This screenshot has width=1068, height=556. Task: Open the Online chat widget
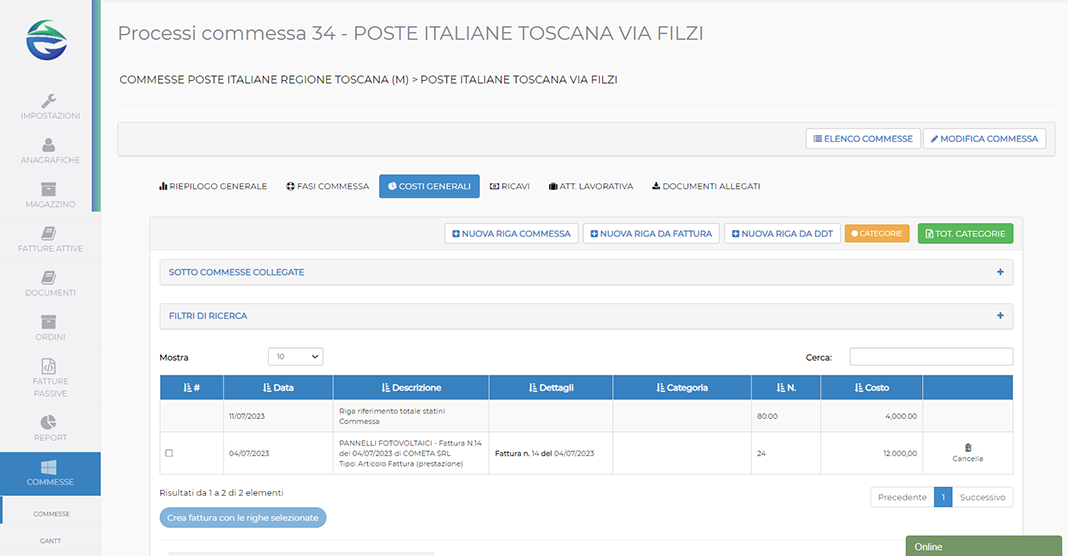coord(984,546)
